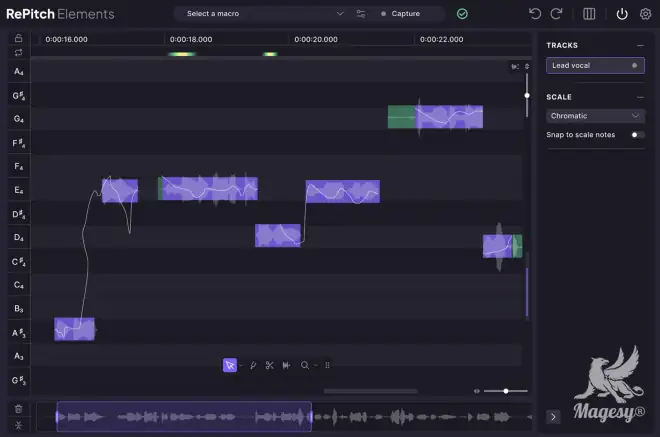660x437 pixels.
Task: Click the E4 piano key label
Action: coord(19,190)
